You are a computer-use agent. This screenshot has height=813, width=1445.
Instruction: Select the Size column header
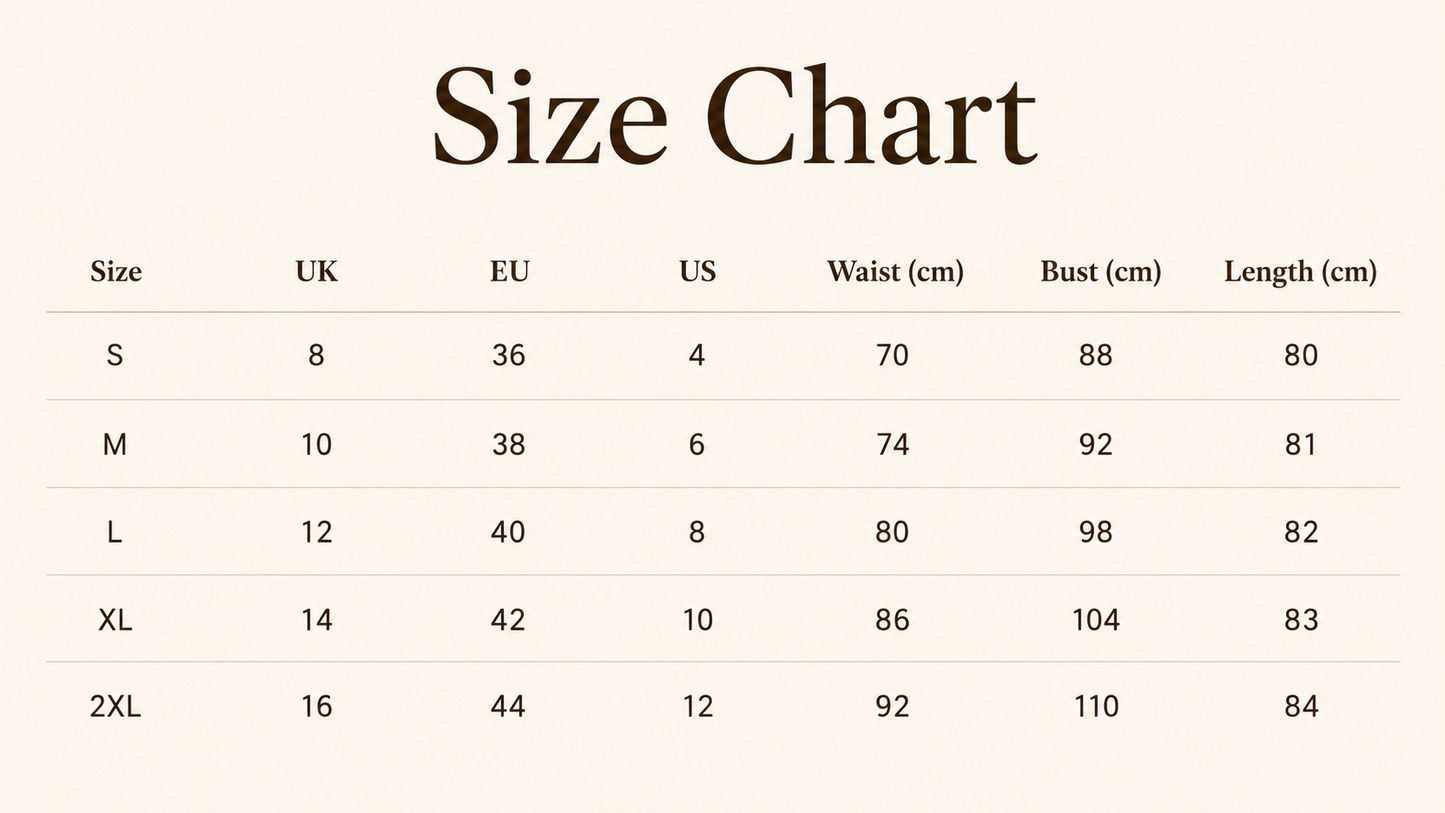pos(116,271)
